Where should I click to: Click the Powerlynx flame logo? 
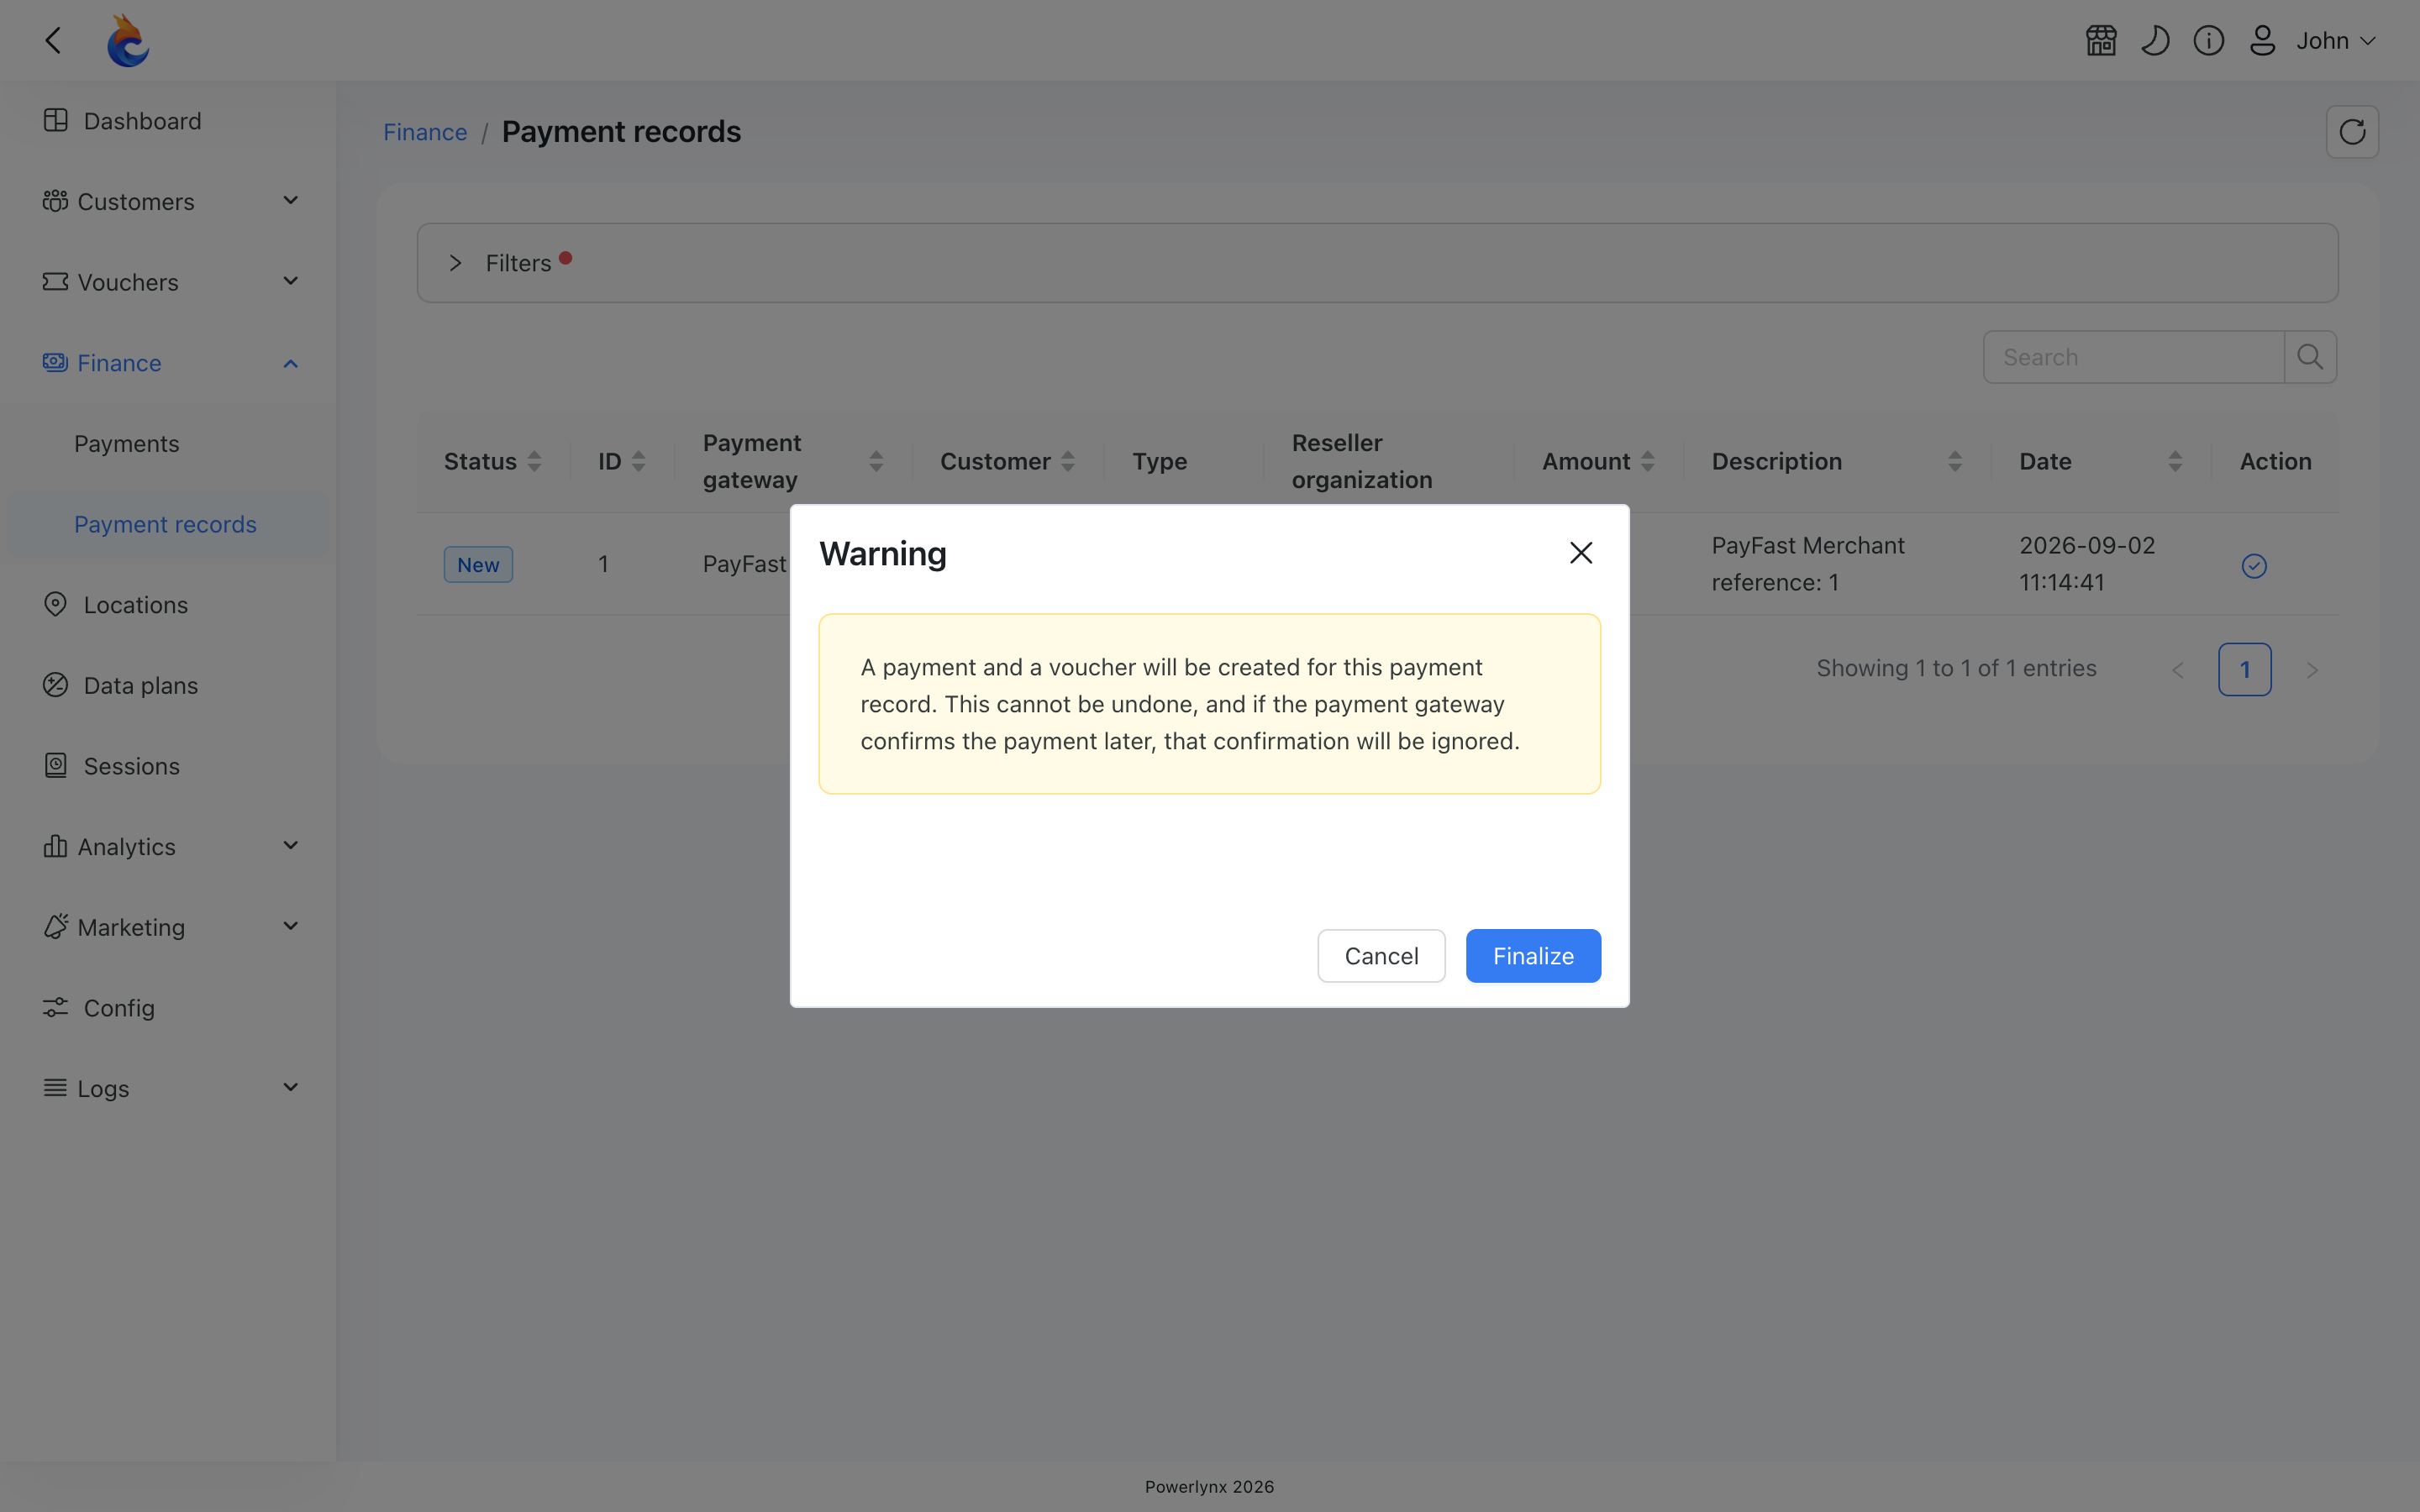pos(128,40)
